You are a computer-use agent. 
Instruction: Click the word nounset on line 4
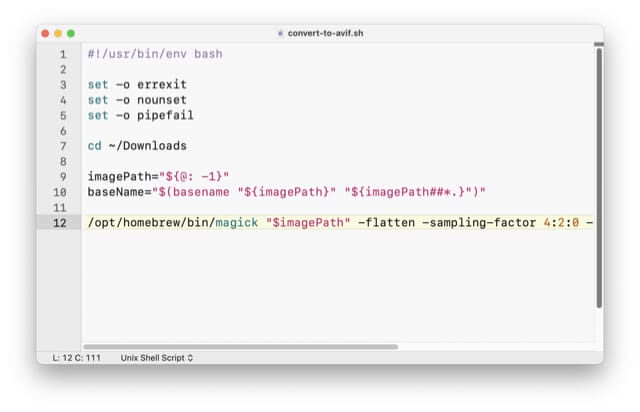pos(162,100)
